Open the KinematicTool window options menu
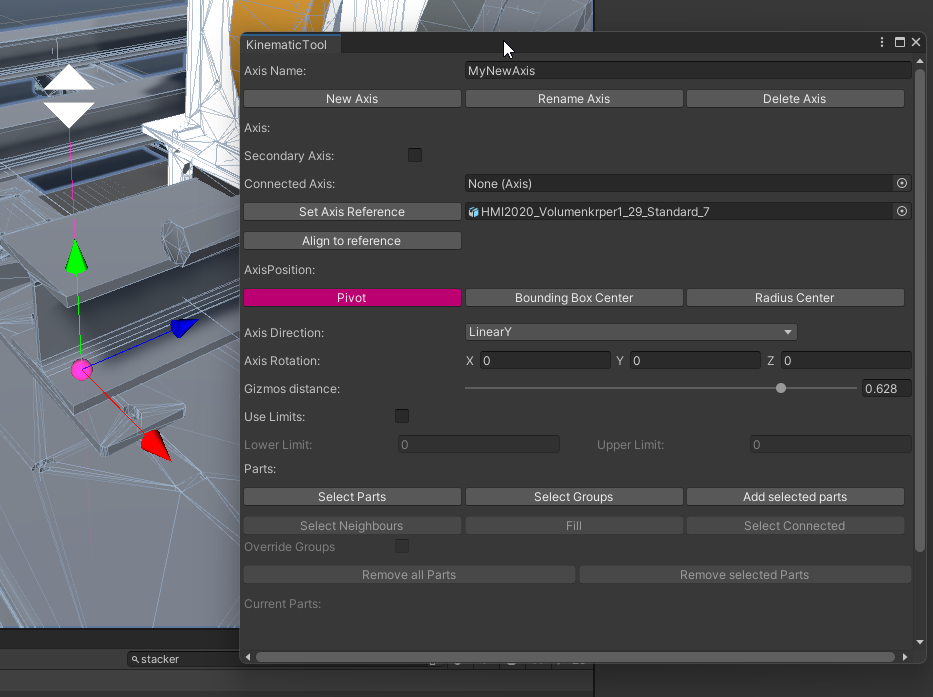Viewport: 933px width, 697px height. coord(882,43)
